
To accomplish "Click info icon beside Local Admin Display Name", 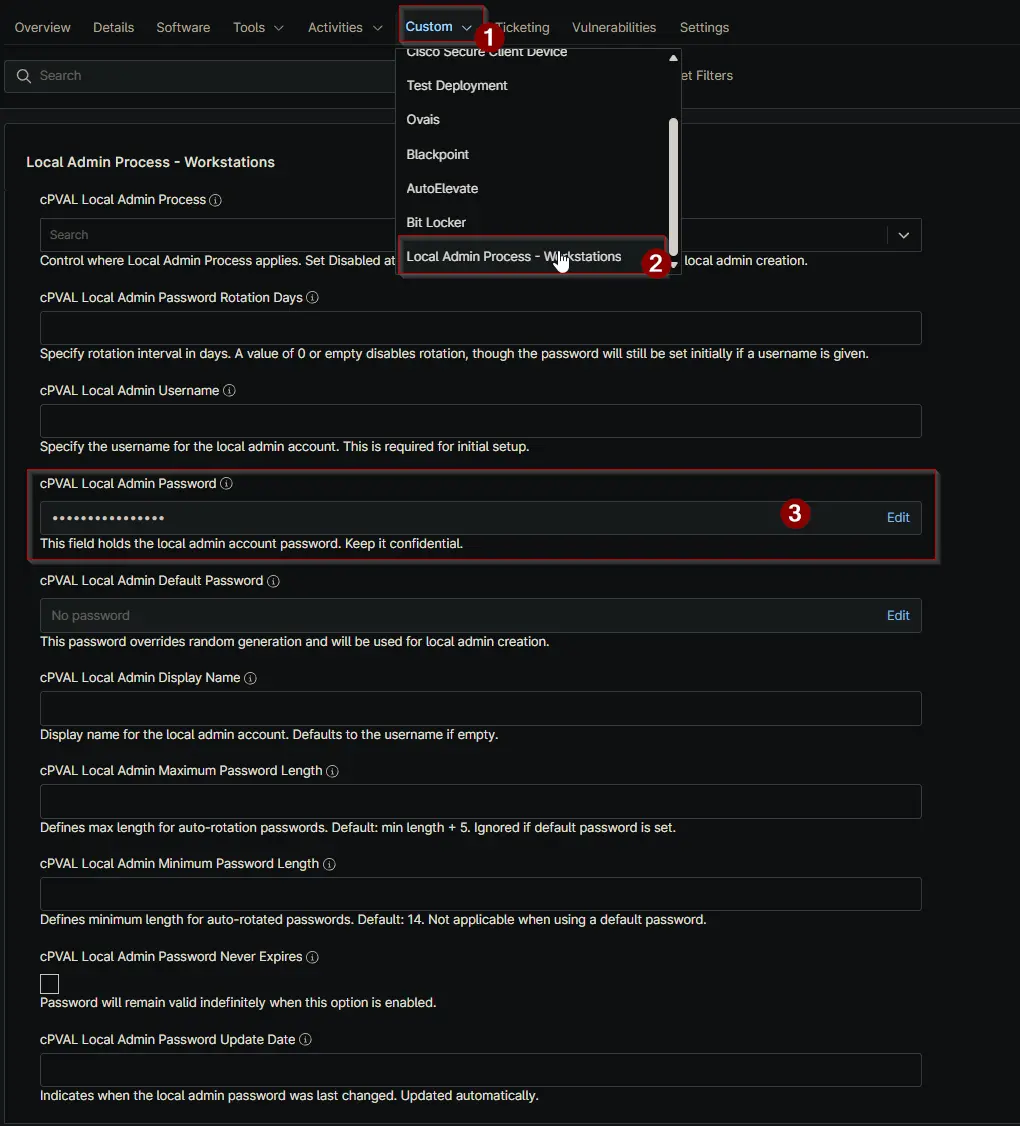I will click(x=250, y=678).
